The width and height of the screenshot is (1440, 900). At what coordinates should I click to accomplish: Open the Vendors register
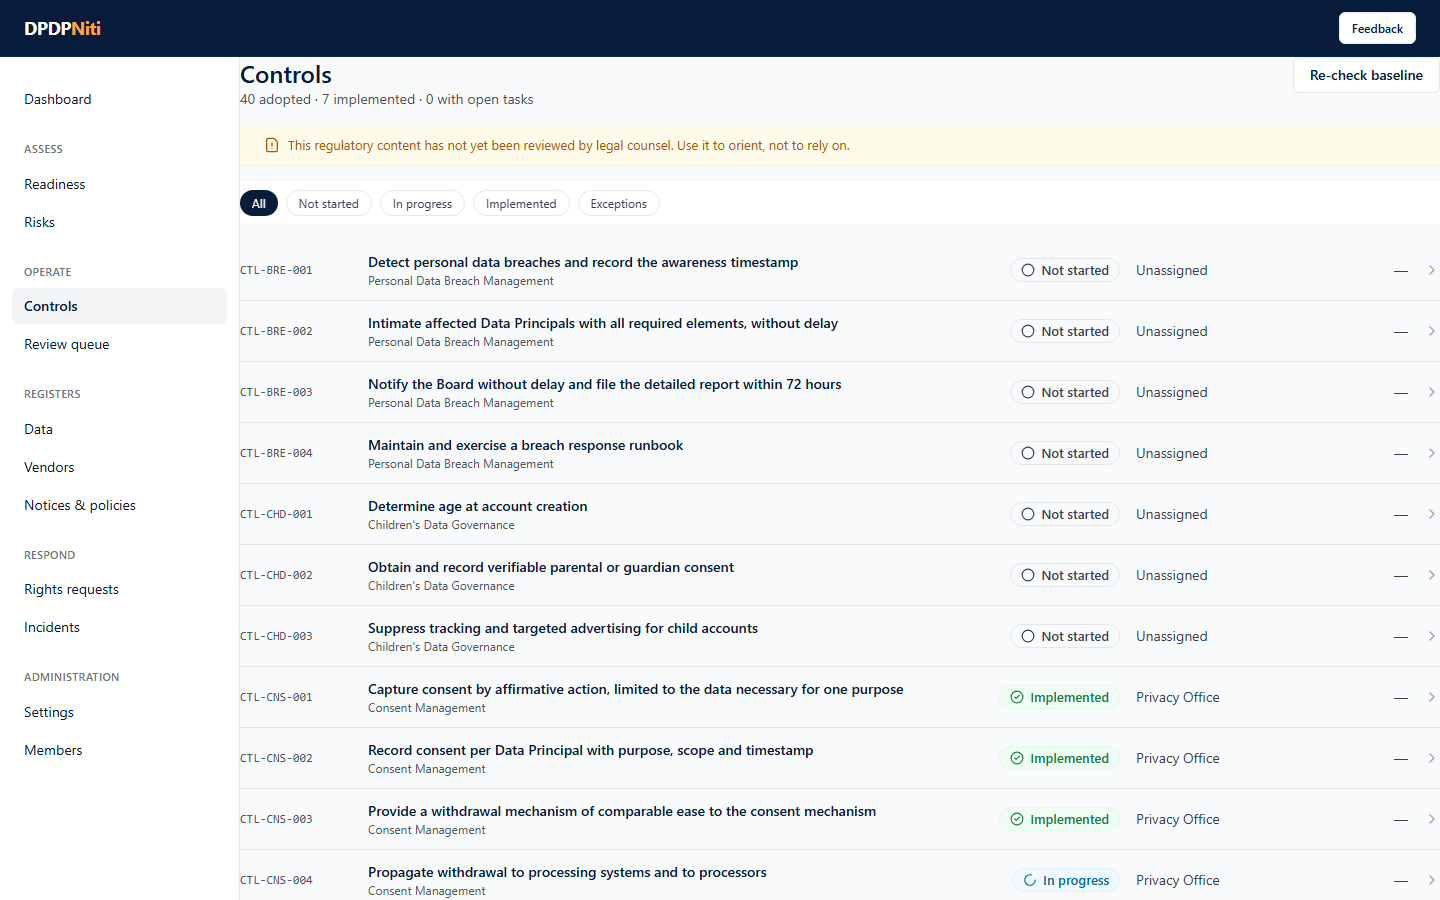click(119, 467)
